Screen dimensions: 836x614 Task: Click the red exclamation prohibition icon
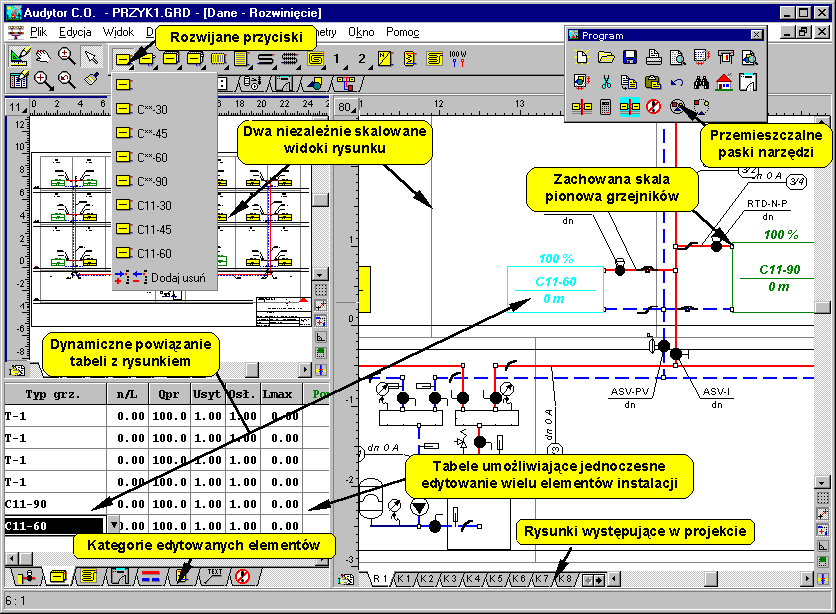(x=653, y=106)
